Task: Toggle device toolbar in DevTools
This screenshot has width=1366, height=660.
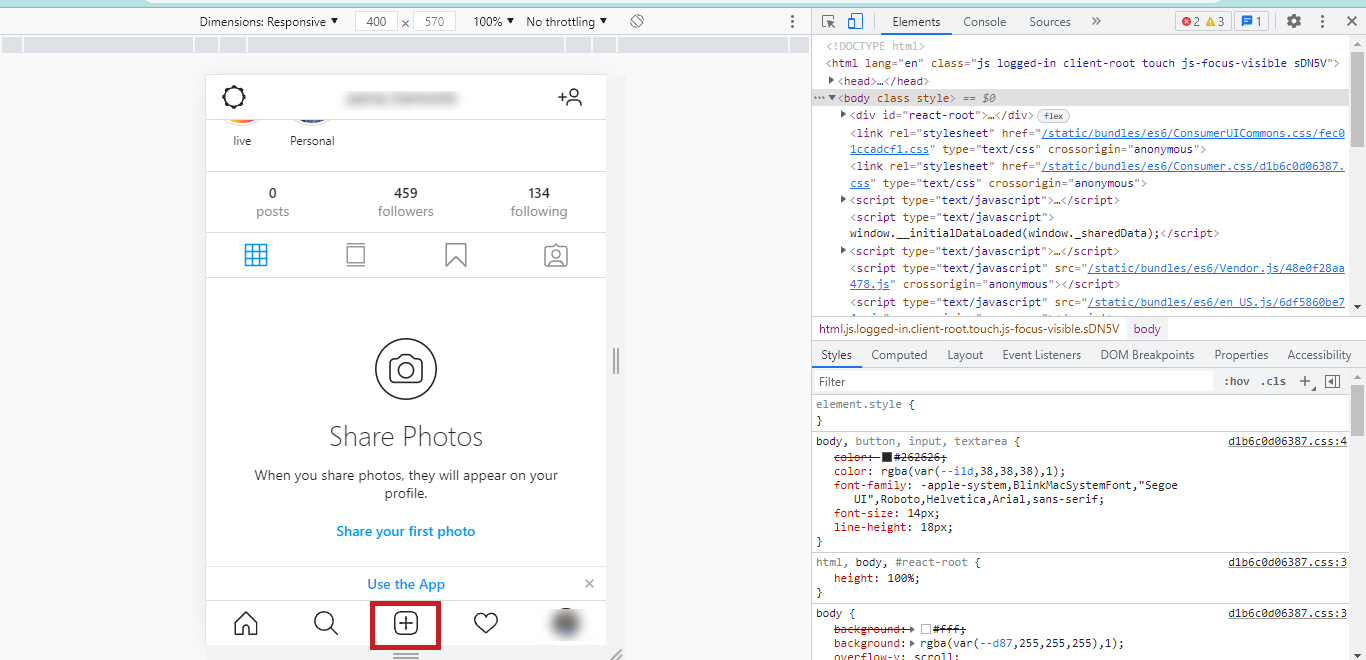Action: tap(855, 21)
